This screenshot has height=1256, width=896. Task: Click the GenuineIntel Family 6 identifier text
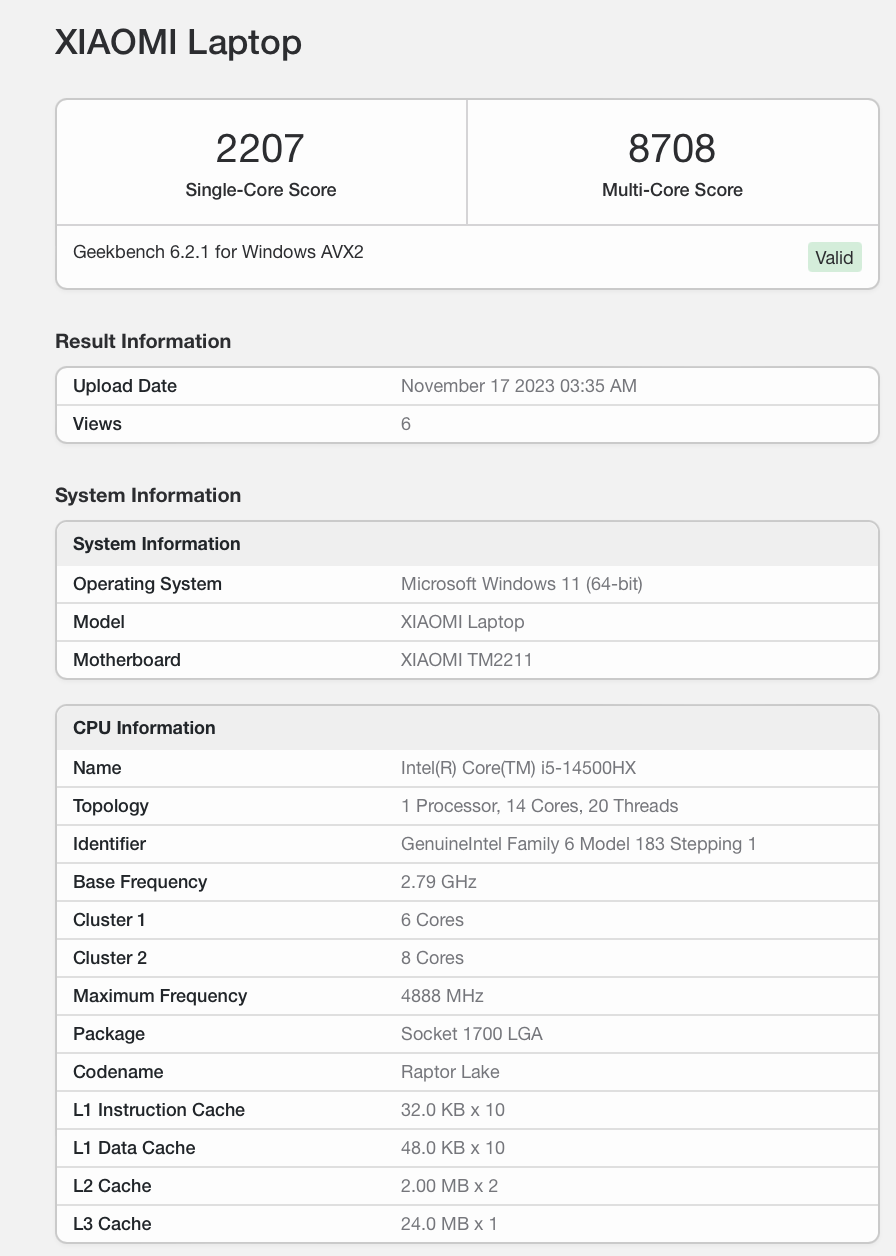578,844
